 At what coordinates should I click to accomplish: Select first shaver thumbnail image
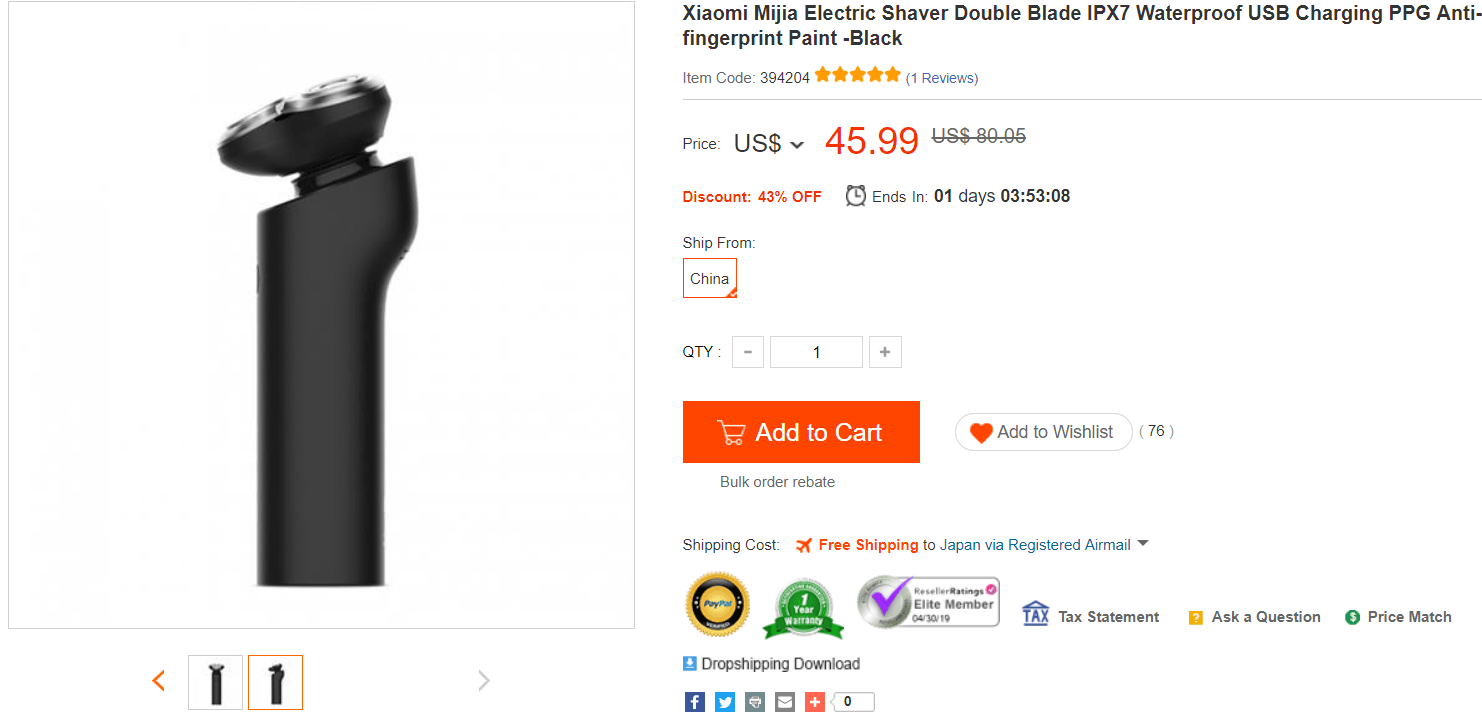216,682
